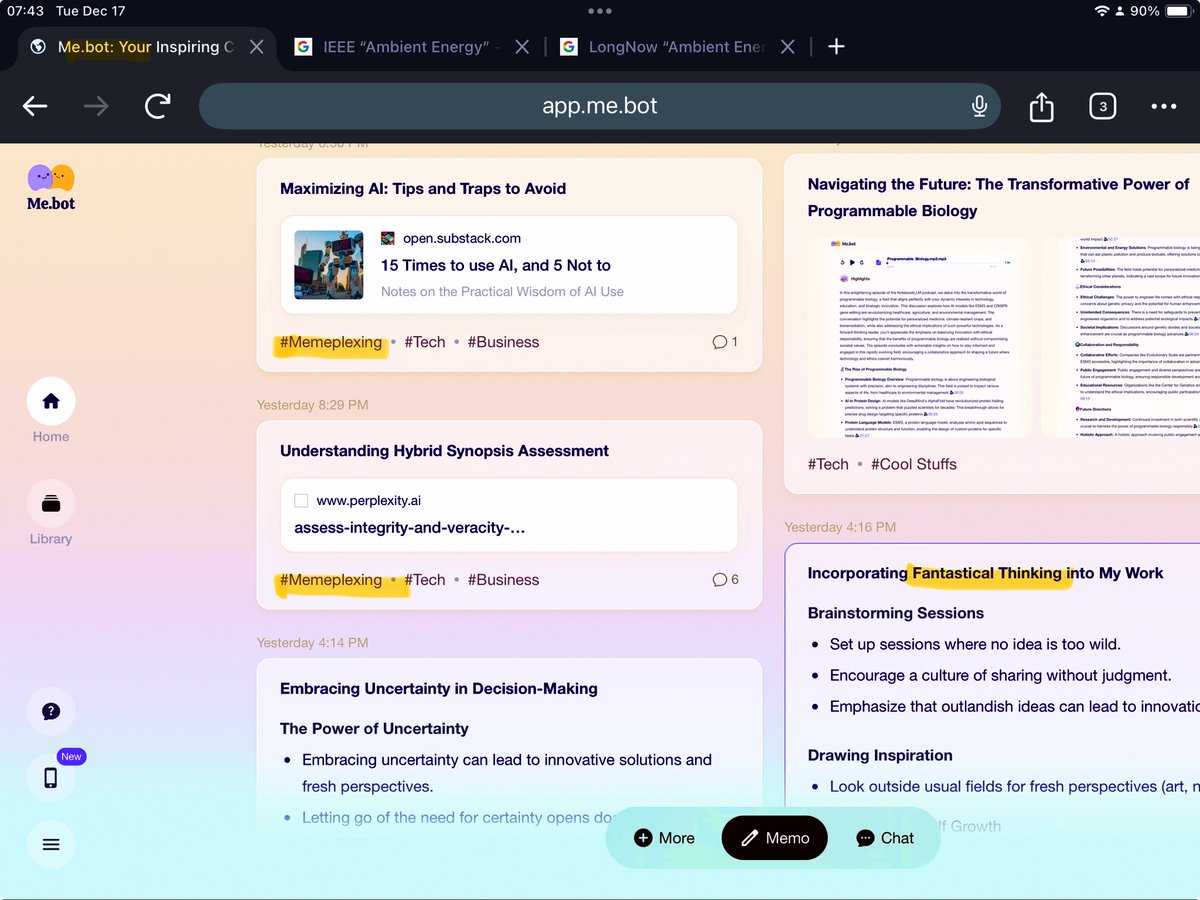Screen dimensions: 1200x900
Task: Open Maximizing AI: Tips and Traps title
Action: click(423, 188)
